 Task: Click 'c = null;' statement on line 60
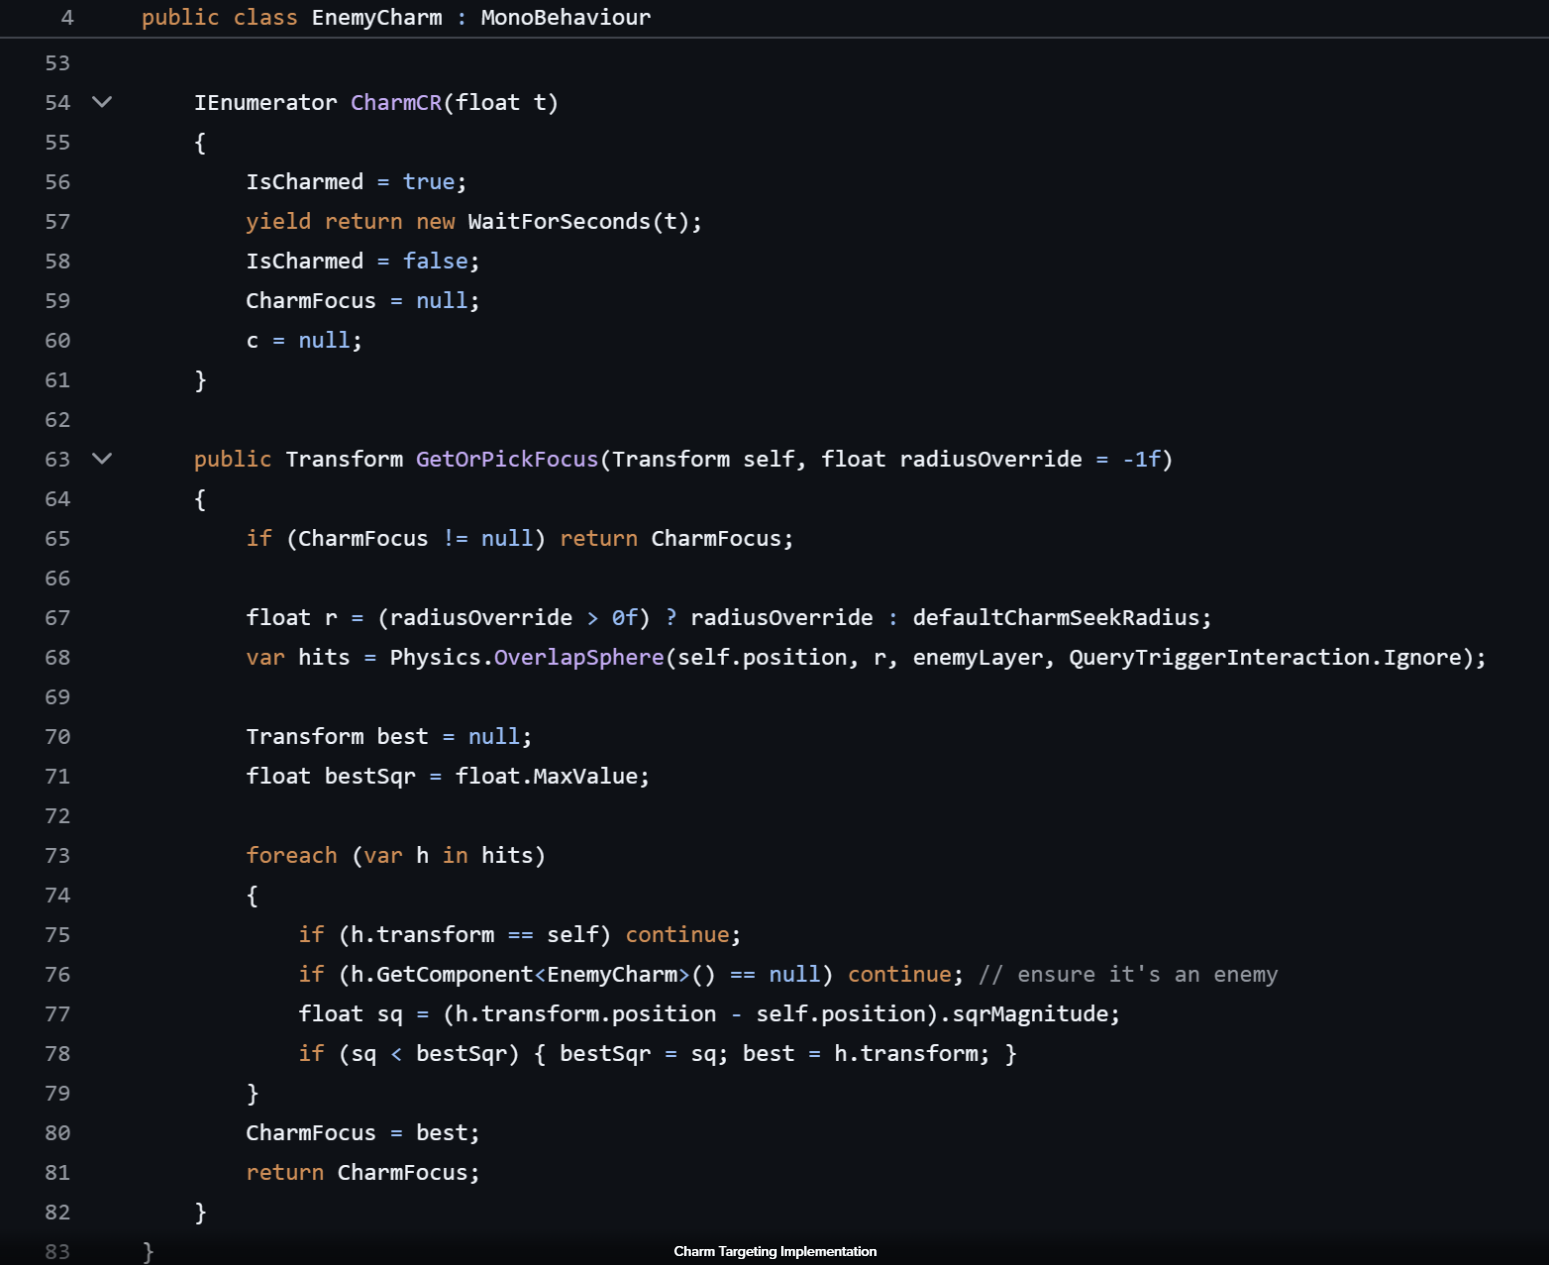click(304, 340)
